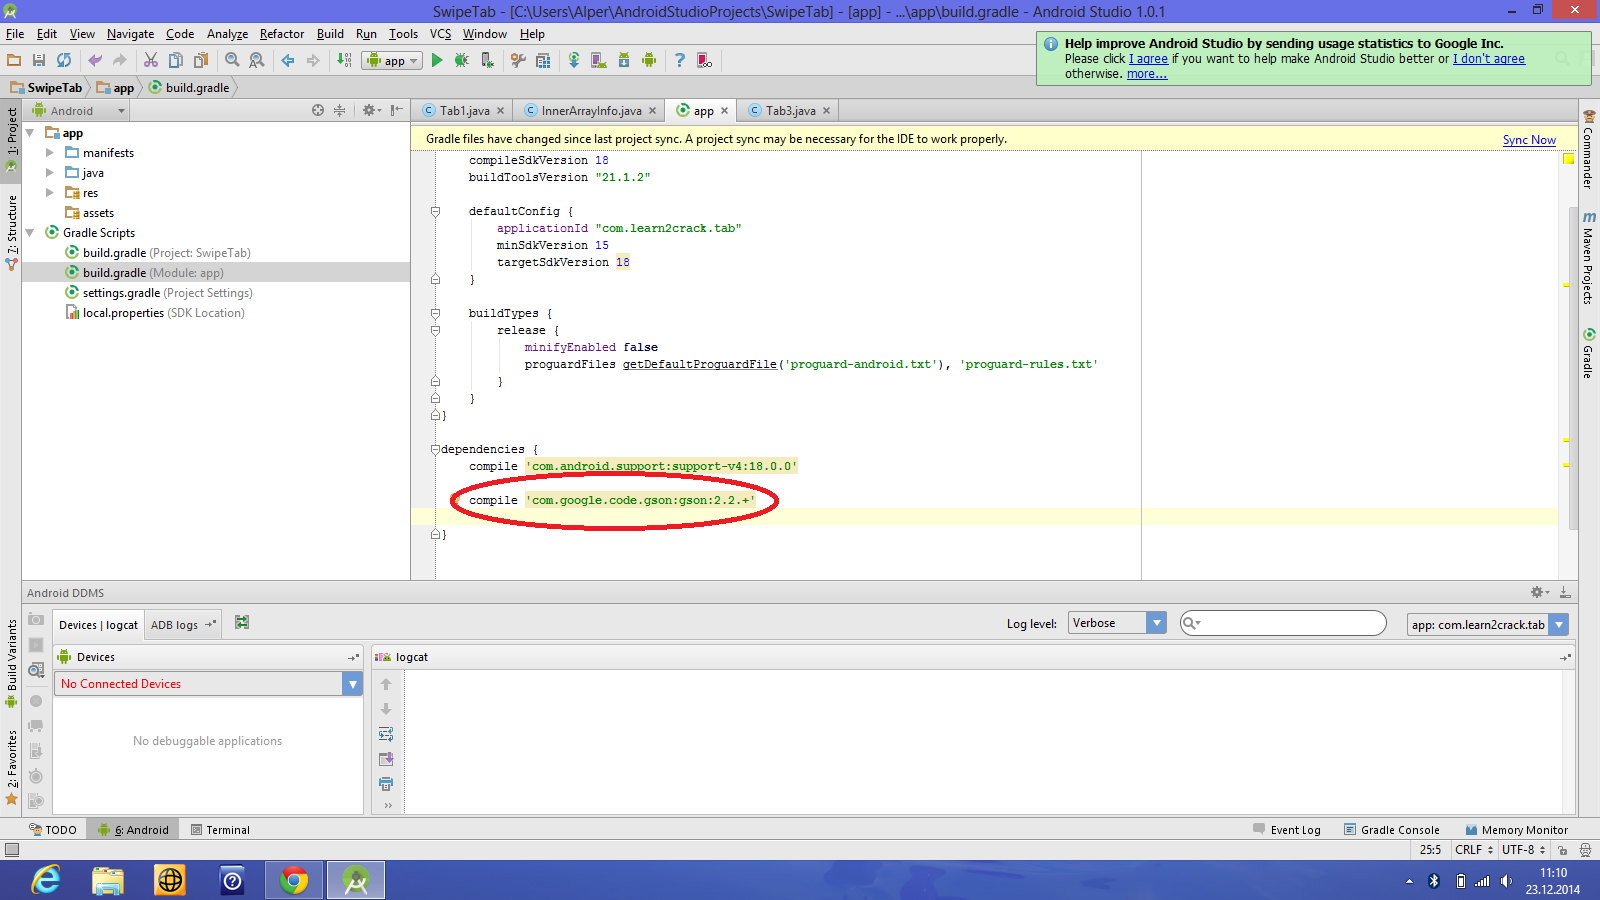Switch to the Tab1.java editor tab

pyautogui.click(x=464, y=111)
